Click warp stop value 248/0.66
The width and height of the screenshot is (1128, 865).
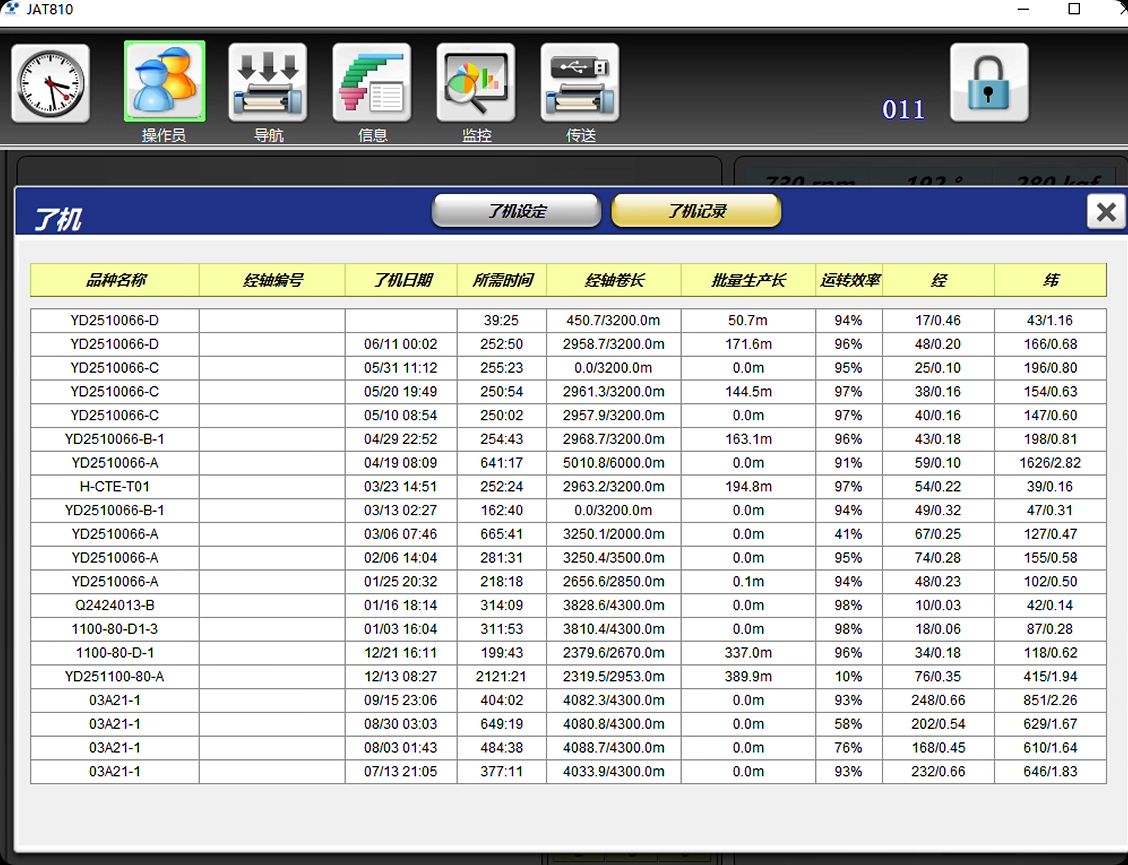(x=938, y=700)
